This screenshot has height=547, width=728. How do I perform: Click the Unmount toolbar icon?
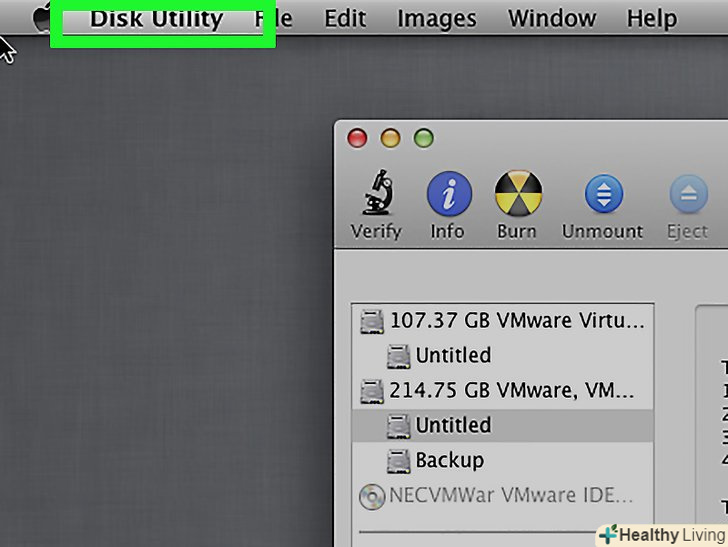click(604, 194)
